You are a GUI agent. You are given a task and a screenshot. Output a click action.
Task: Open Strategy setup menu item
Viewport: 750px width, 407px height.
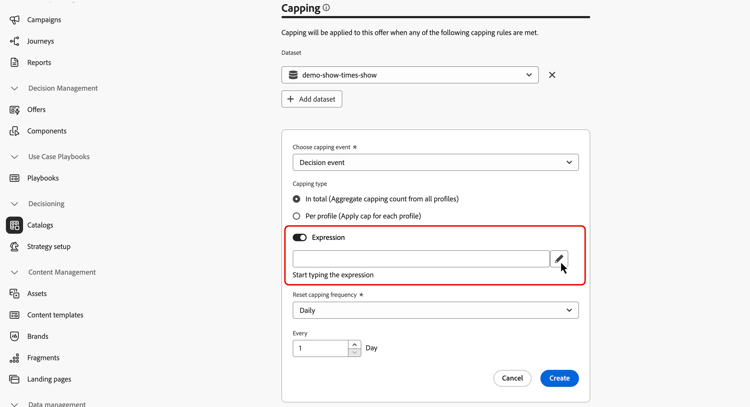coord(48,246)
